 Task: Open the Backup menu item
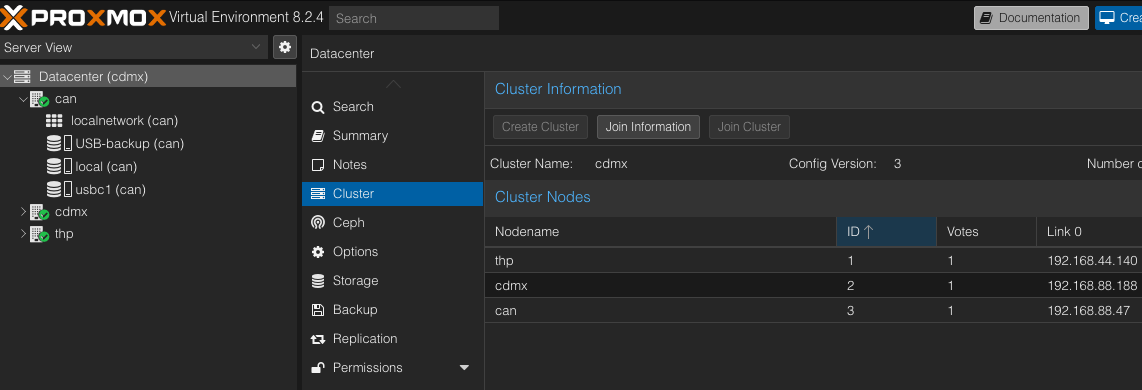[x=393, y=310]
